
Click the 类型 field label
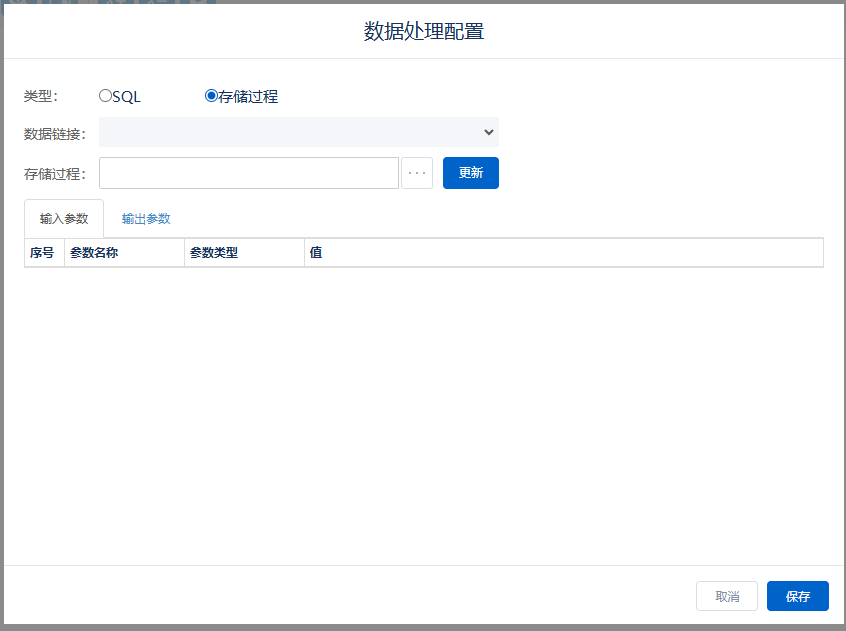pos(41,97)
